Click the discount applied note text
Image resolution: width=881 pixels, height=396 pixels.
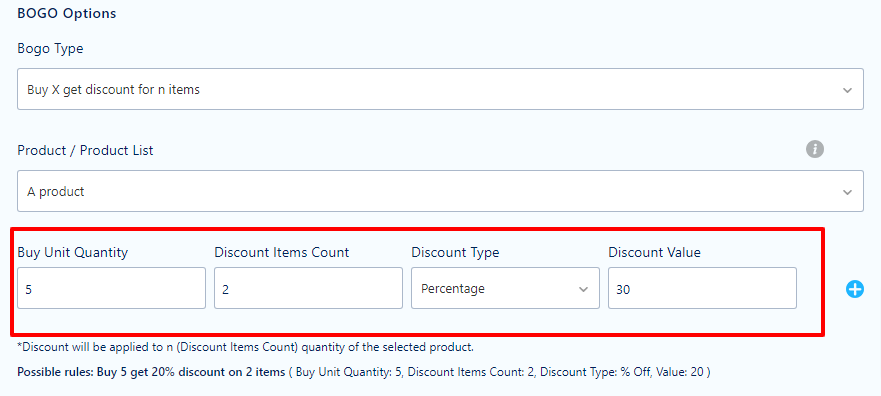(x=246, y=347)
